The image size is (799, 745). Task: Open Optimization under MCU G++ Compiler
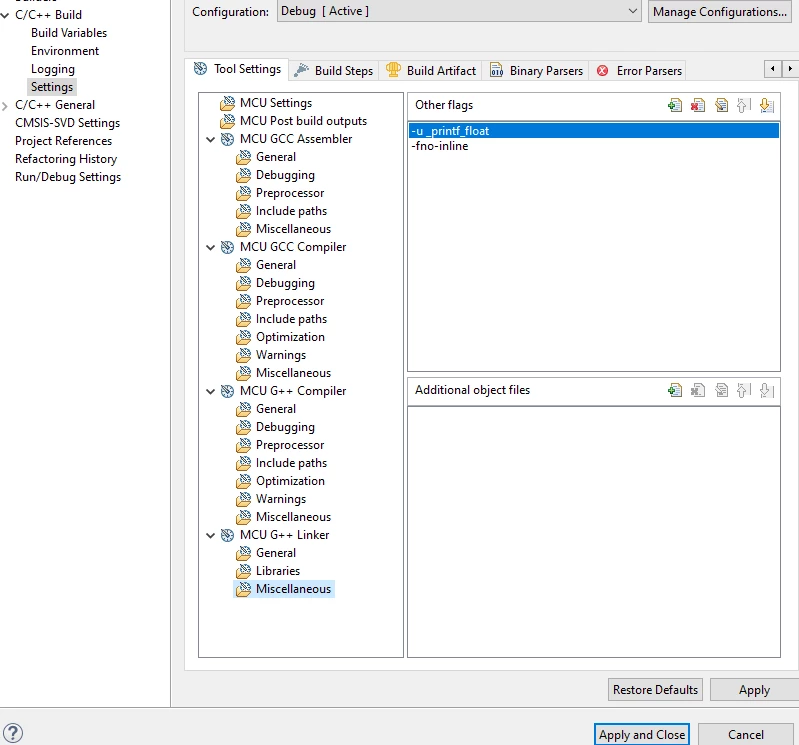(x=290, y=481)
